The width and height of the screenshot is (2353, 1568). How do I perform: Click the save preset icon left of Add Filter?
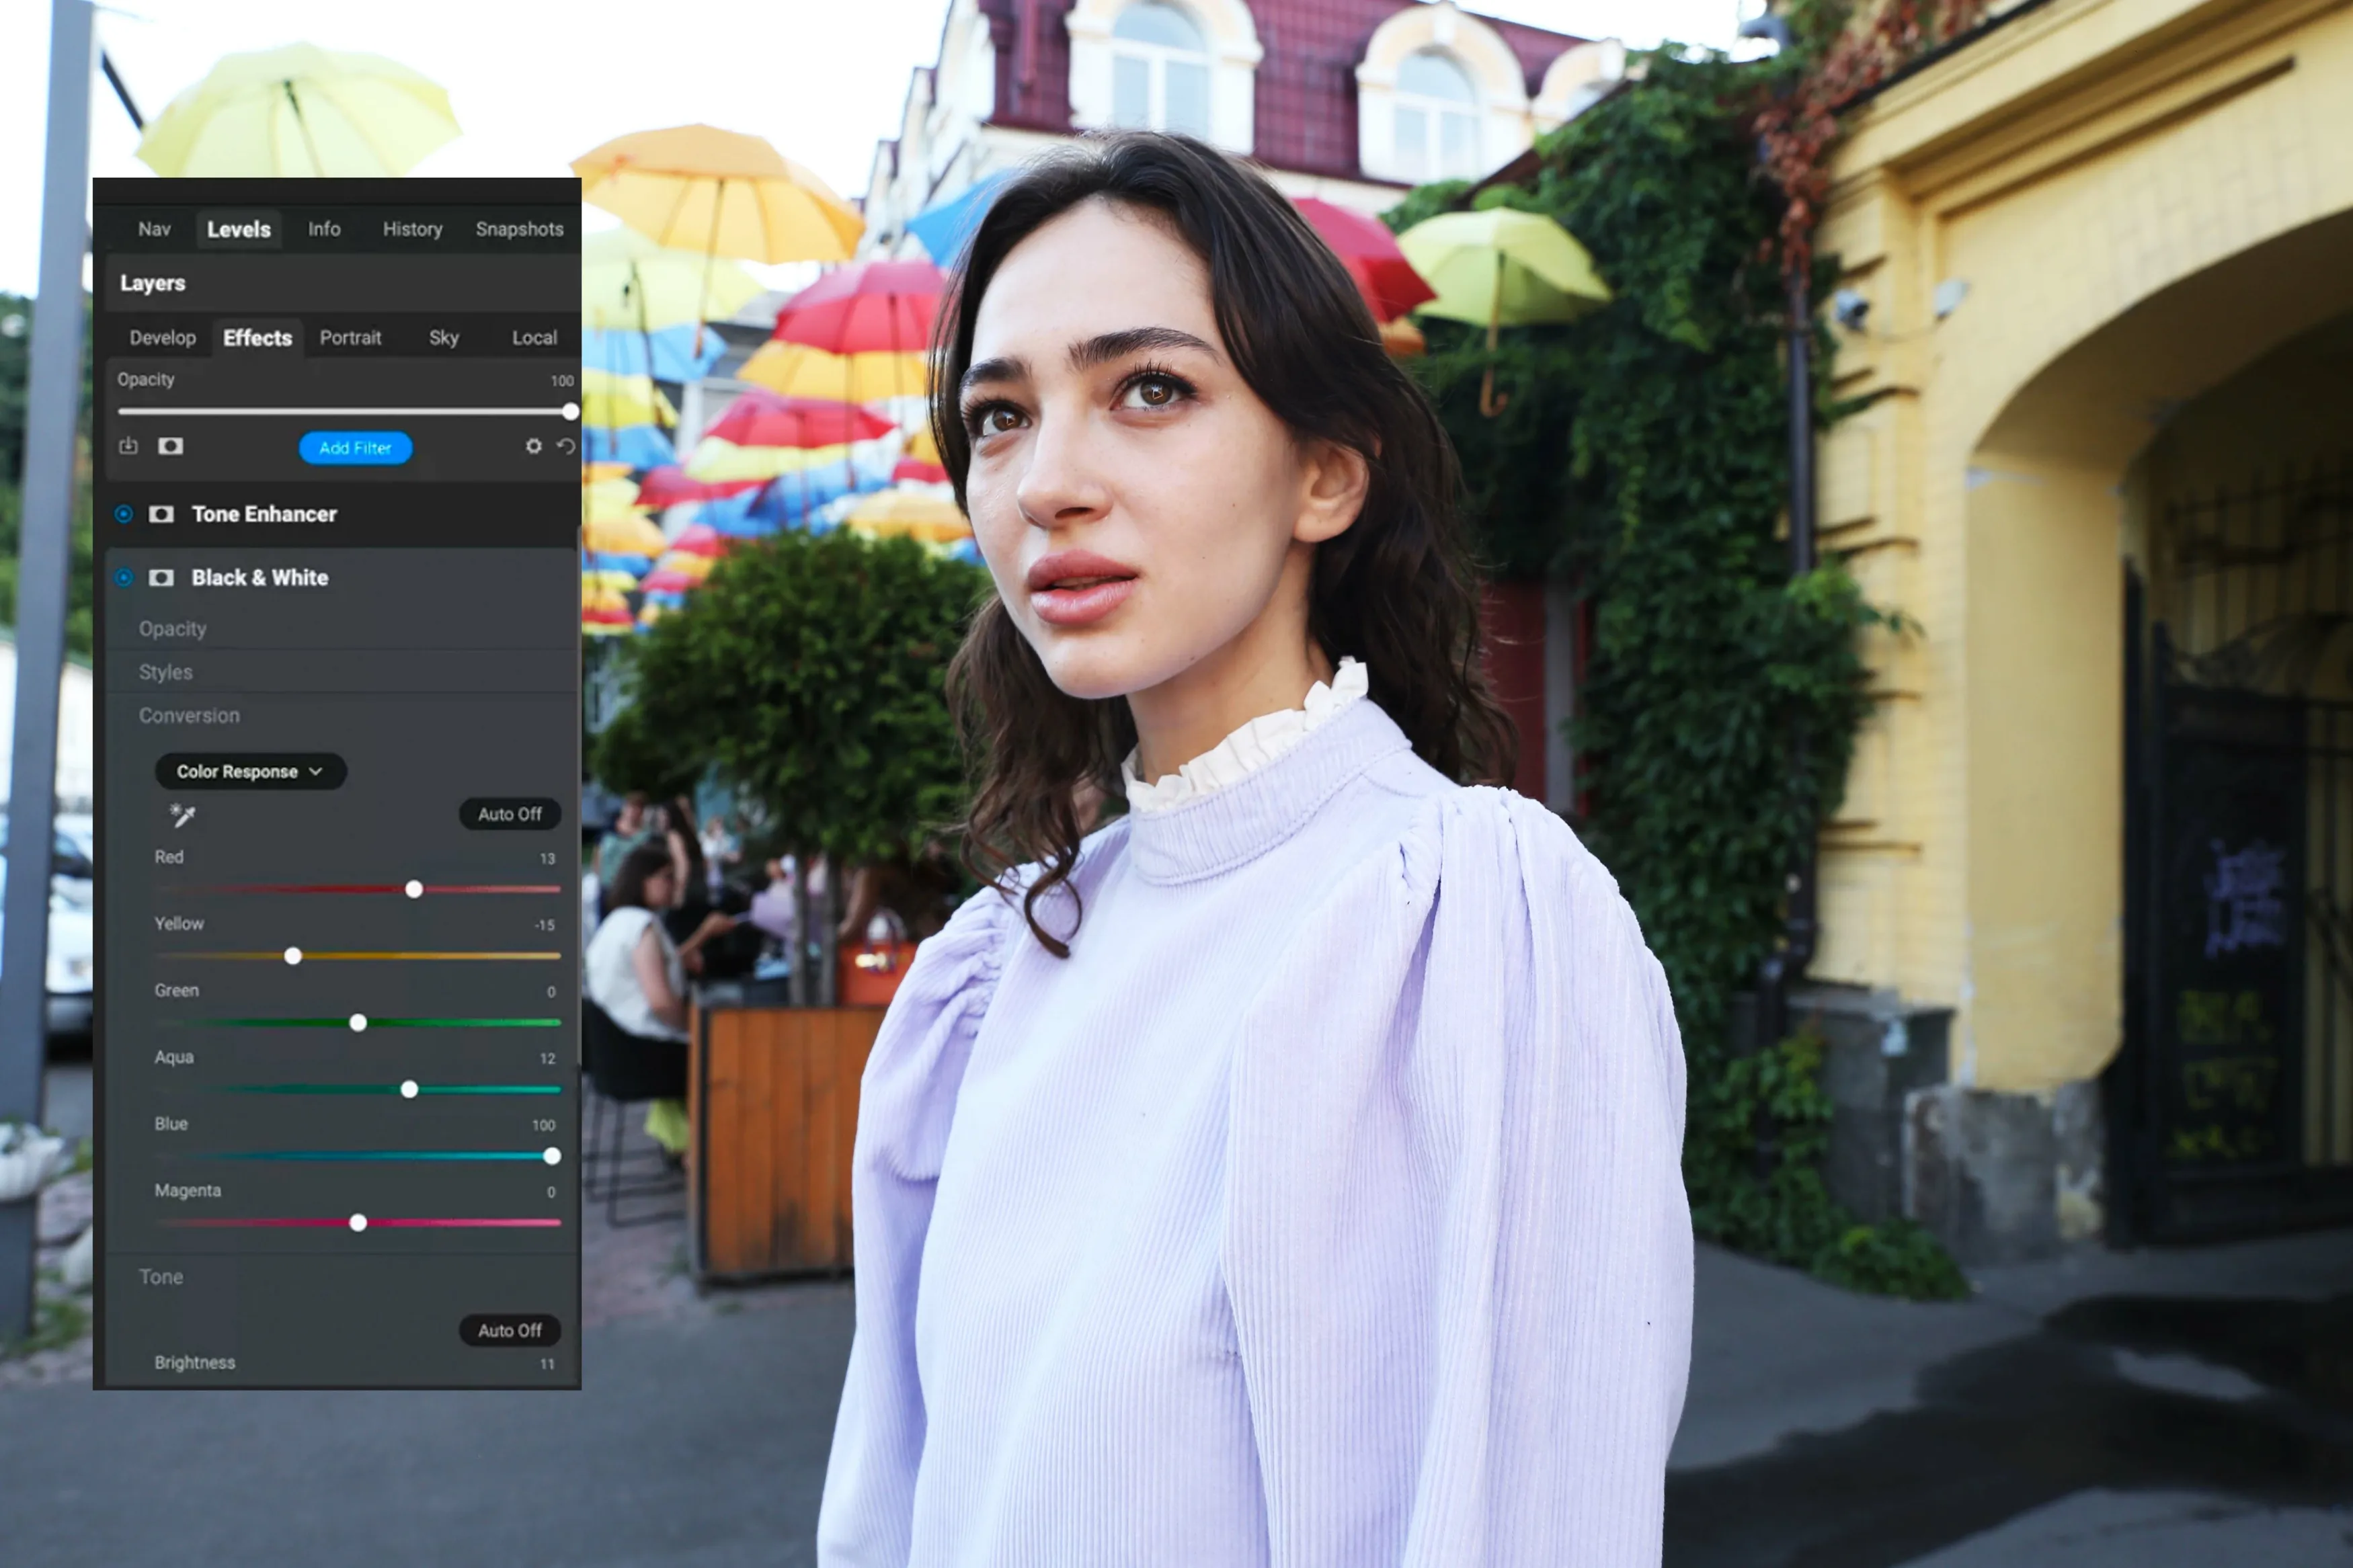(128, 446)
